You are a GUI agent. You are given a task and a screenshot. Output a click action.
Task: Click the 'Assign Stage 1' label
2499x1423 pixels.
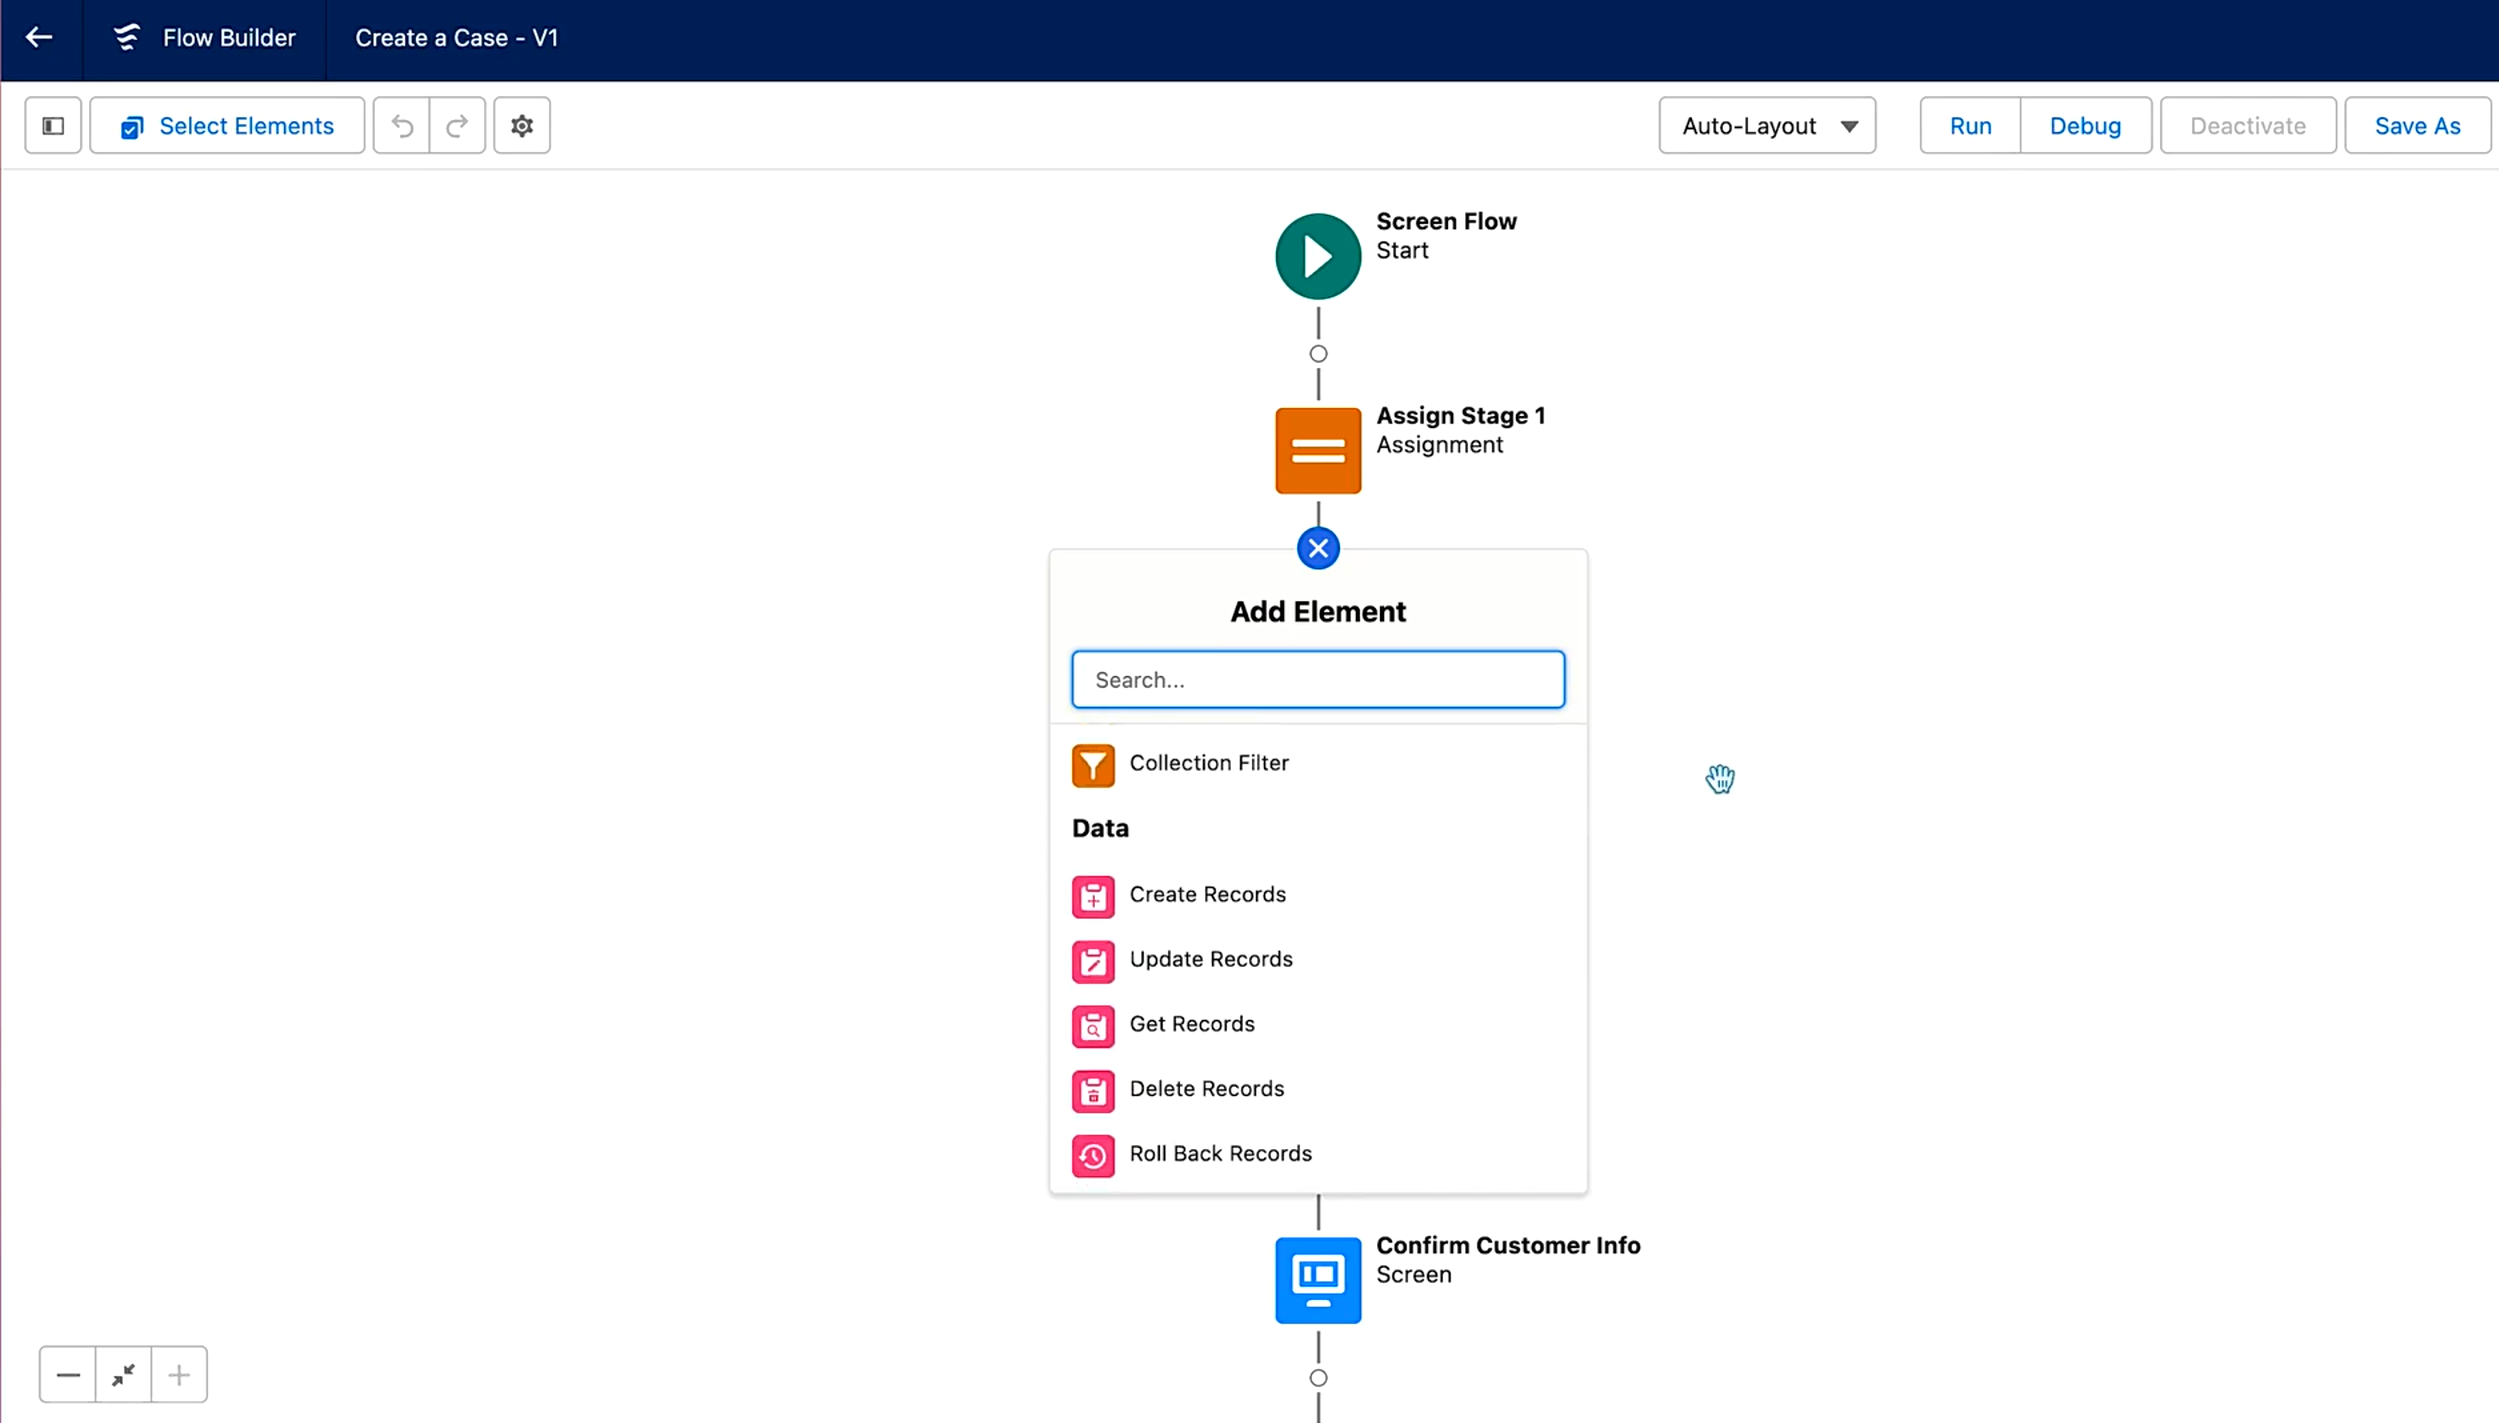1460,416
